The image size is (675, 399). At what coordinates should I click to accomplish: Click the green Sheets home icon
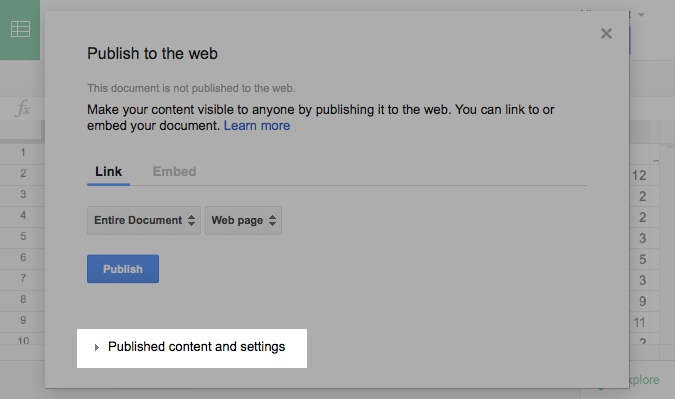pyautogui.click(x=20, y=29)
